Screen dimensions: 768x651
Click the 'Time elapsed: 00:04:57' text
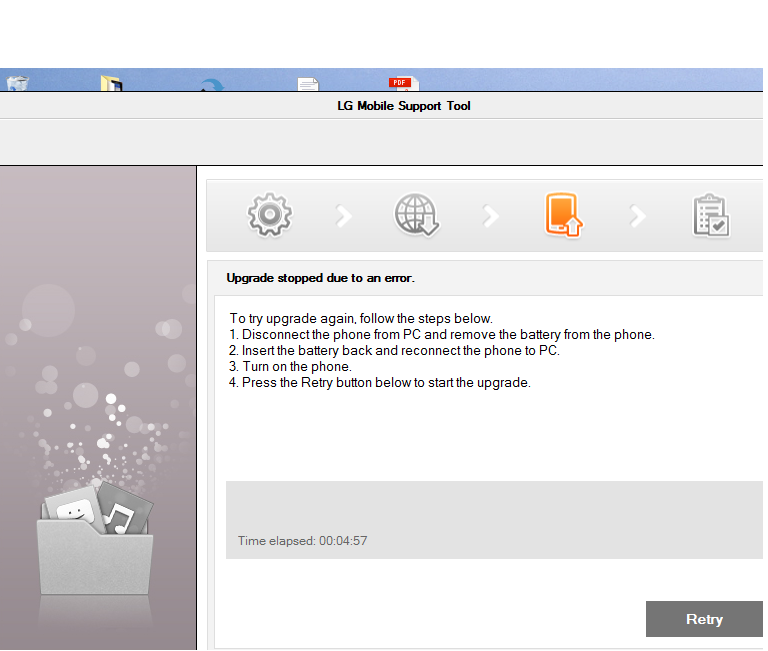pyautogui.click(x=302, y=541)
